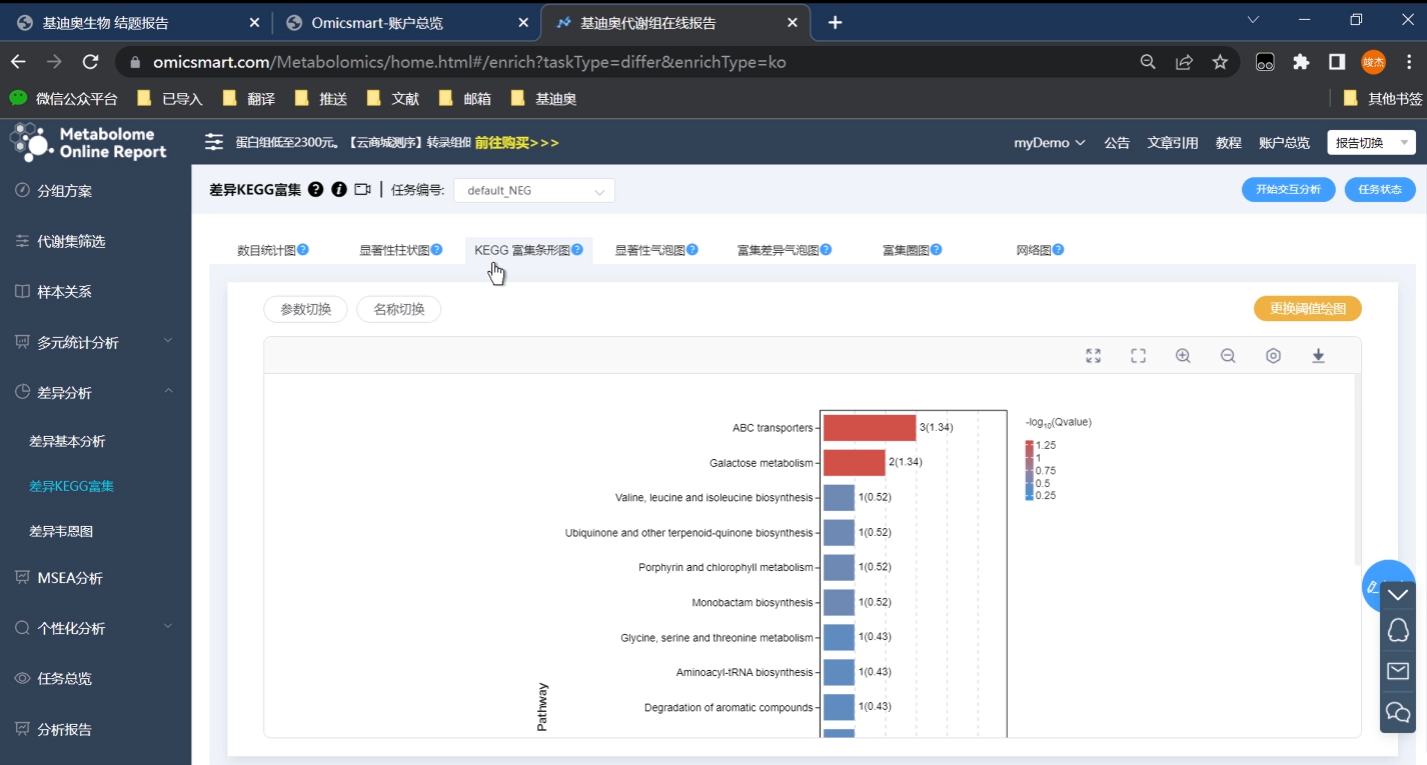Switch to the 数目统计图 tab

pos(266,250)
